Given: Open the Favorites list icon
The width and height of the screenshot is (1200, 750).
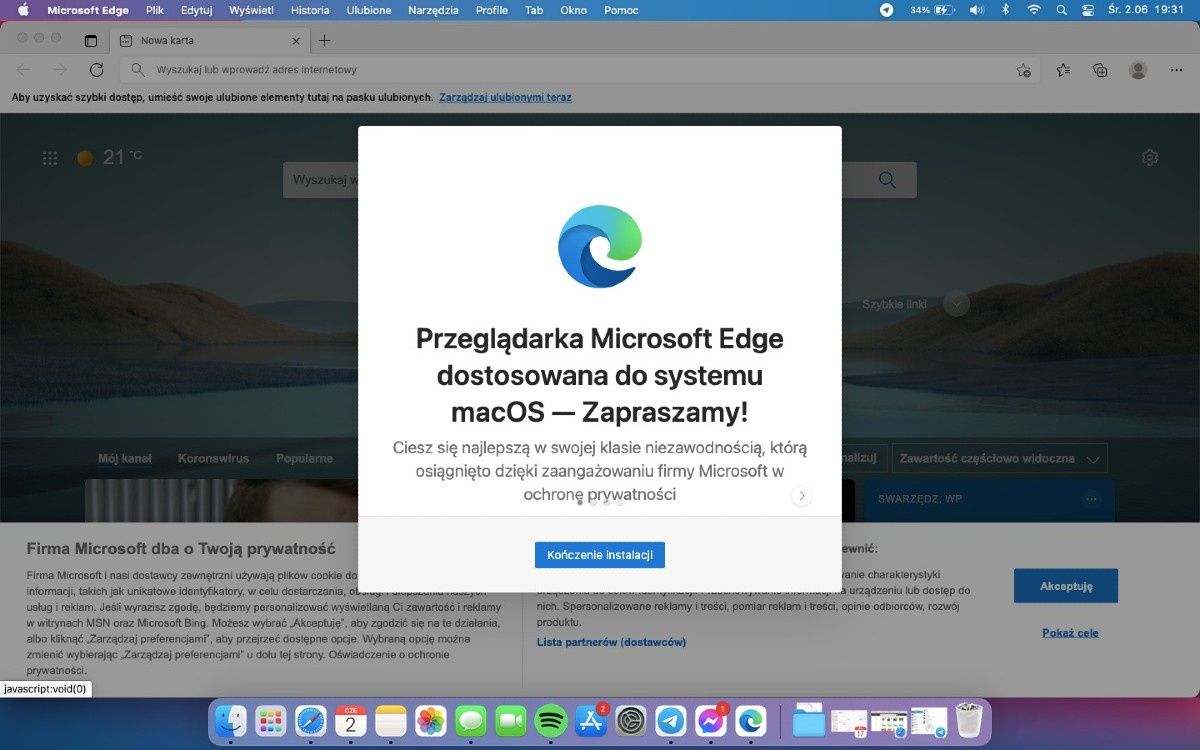Looking at the screenshot, I should tap(1063, 70).
